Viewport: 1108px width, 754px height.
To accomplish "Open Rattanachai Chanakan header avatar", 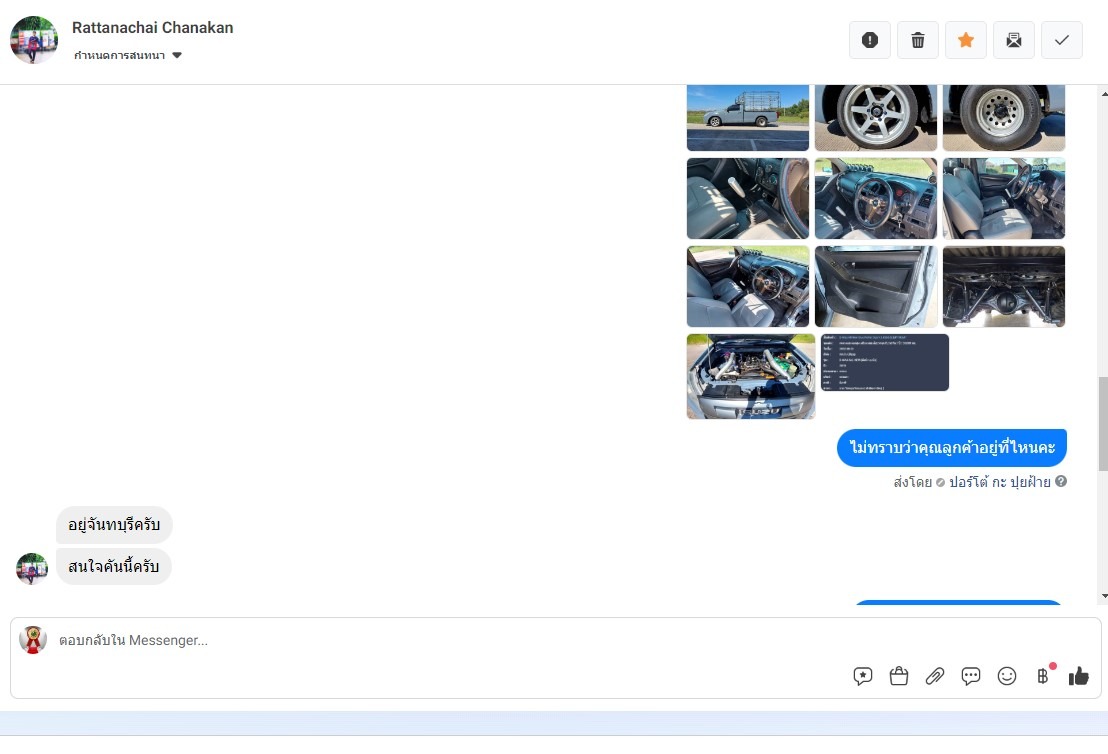I will pos(34,40).
